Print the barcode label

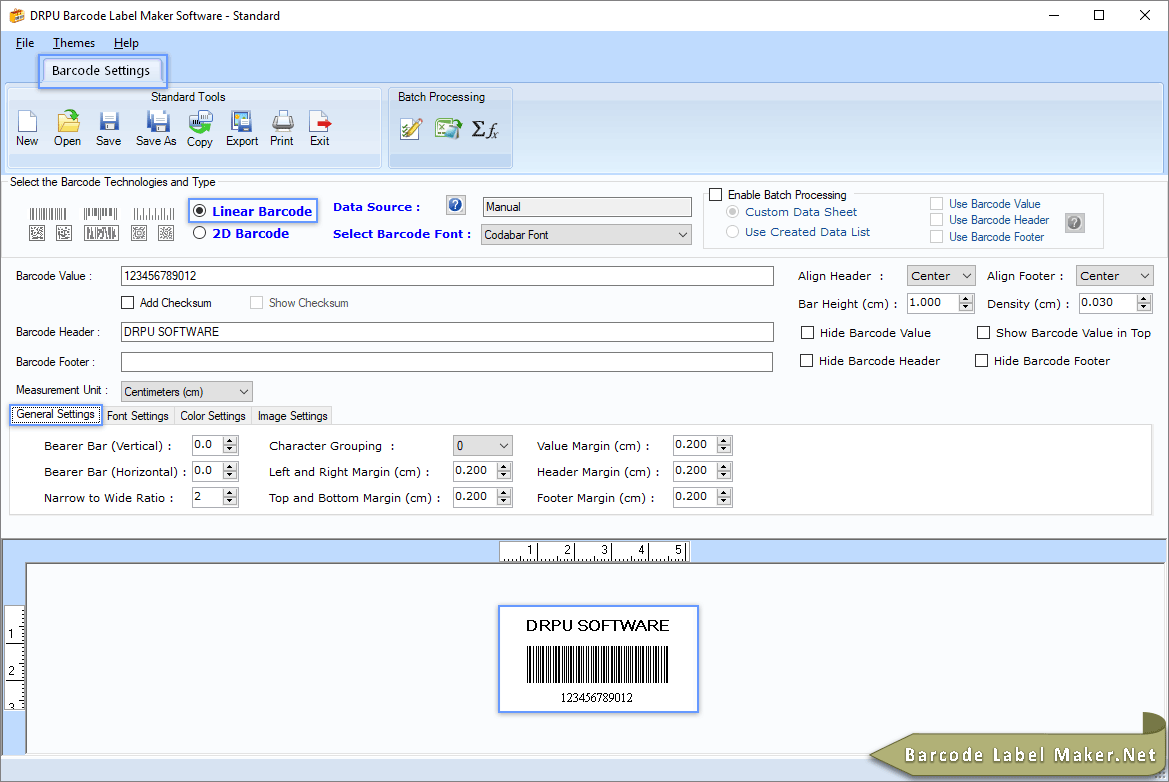(x=282, y=128)
